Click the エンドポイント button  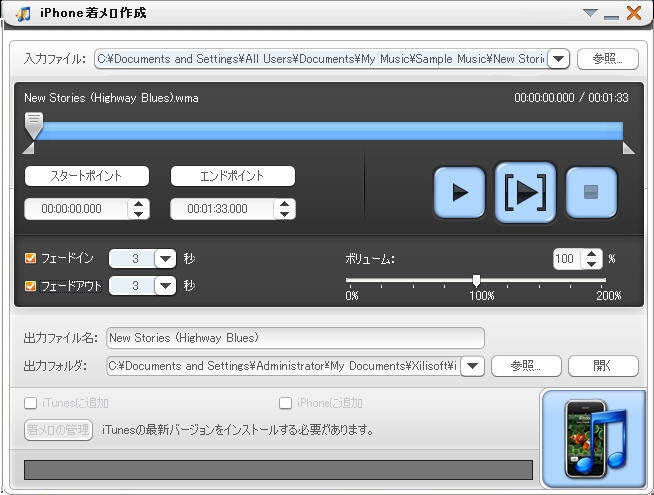232,176
